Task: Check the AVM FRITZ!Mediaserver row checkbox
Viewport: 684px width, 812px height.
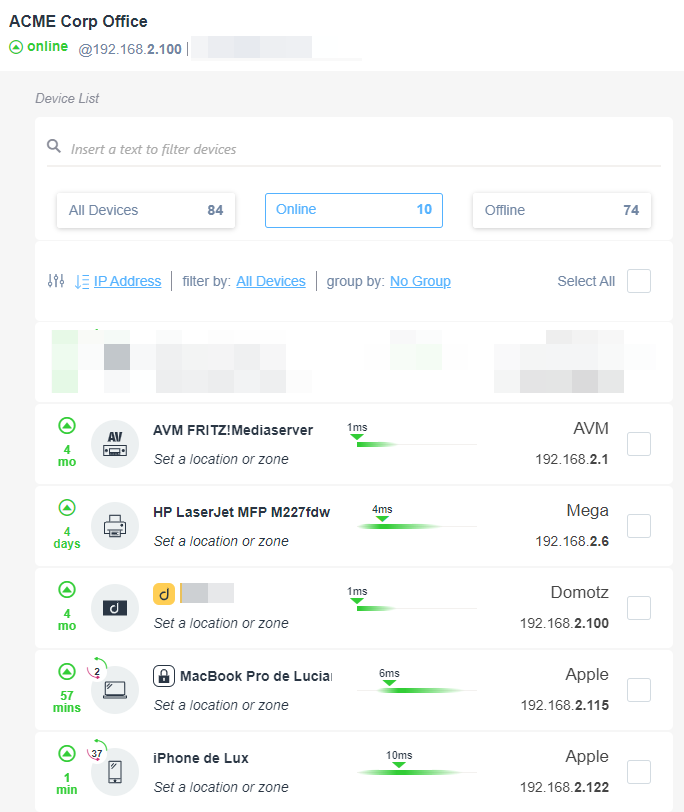Action: [x=638, y=444]
